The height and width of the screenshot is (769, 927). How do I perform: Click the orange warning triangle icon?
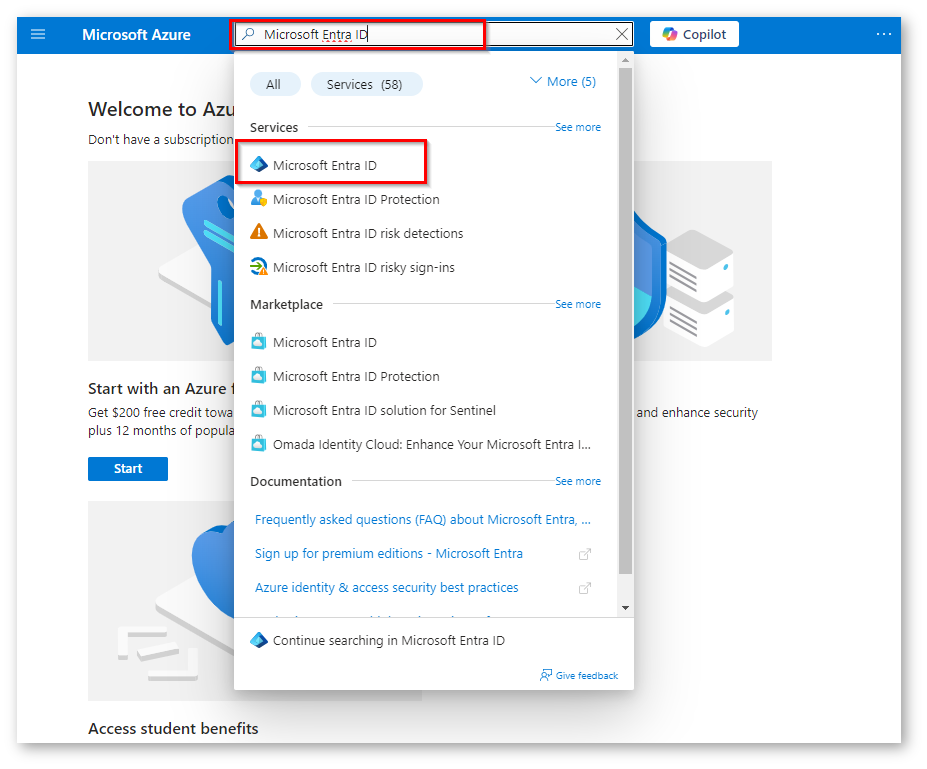[259, 232]
